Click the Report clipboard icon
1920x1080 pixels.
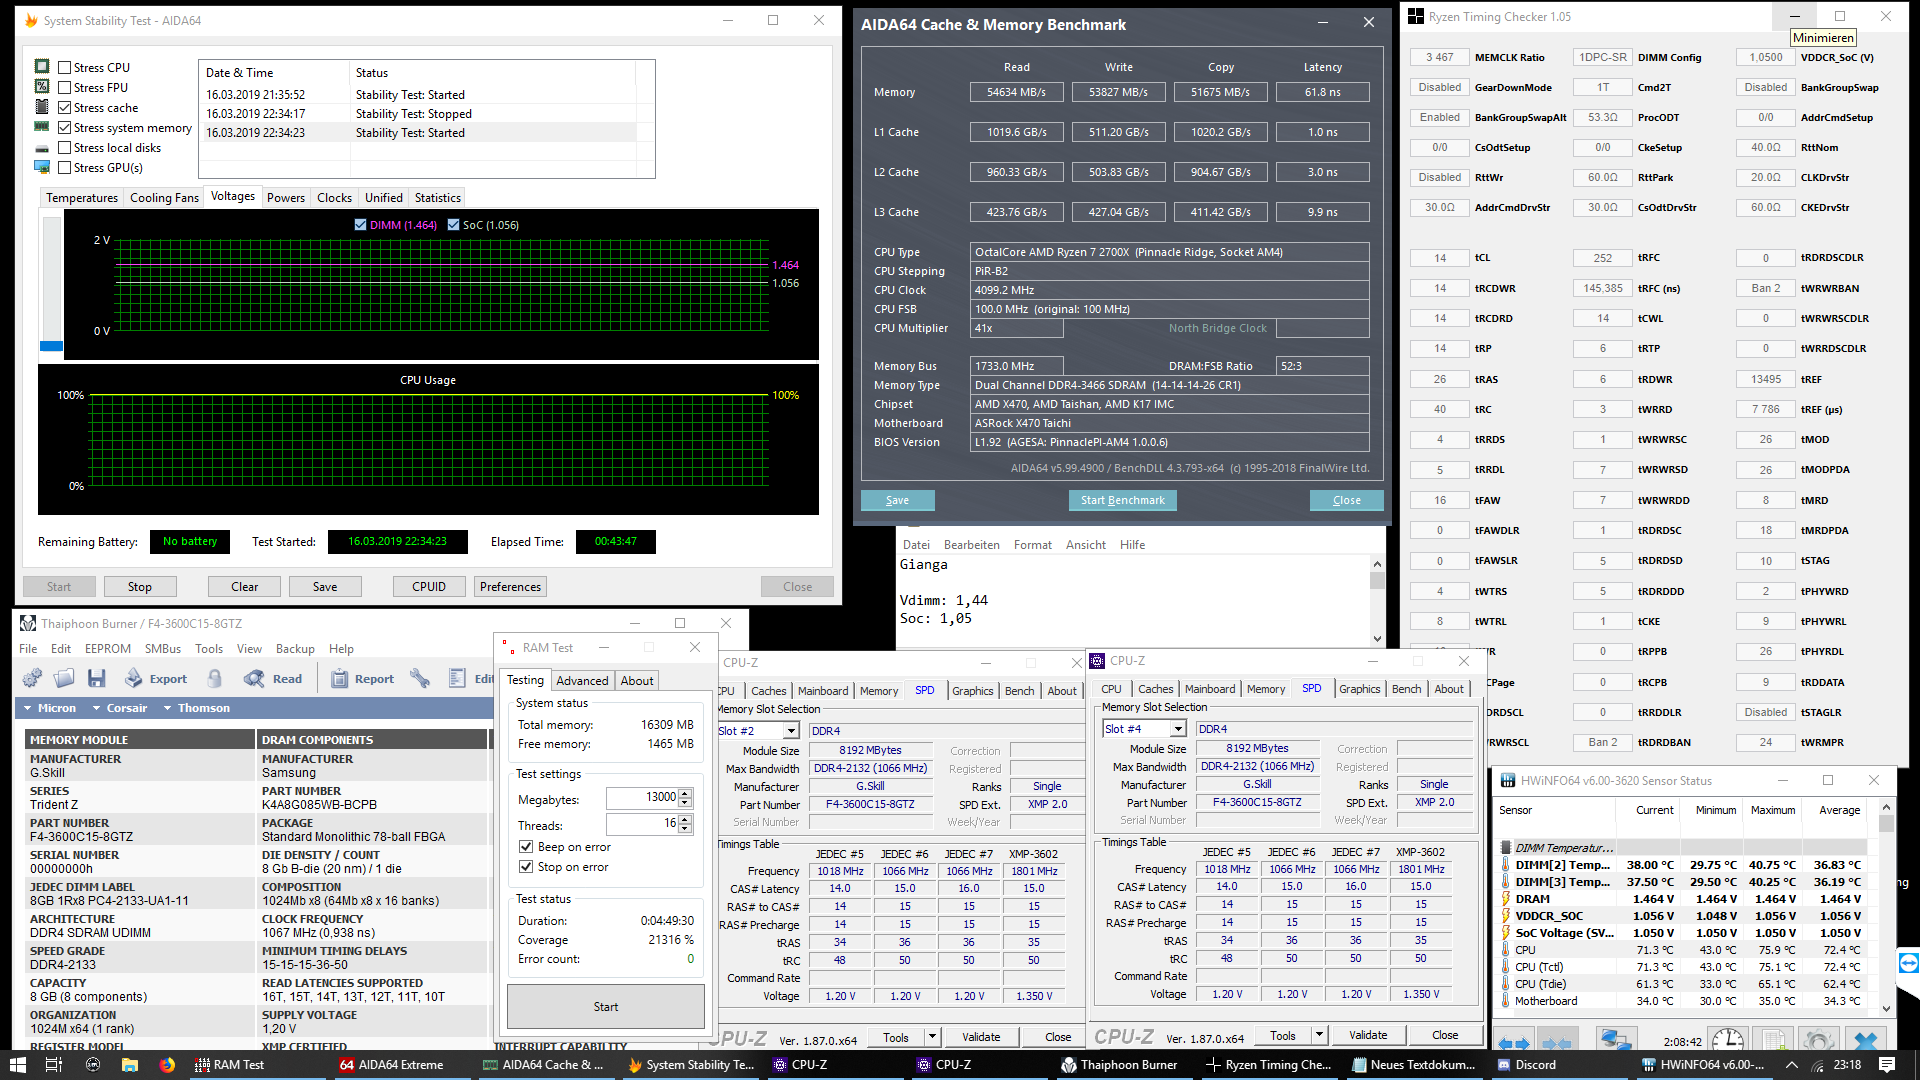(340, 679)
